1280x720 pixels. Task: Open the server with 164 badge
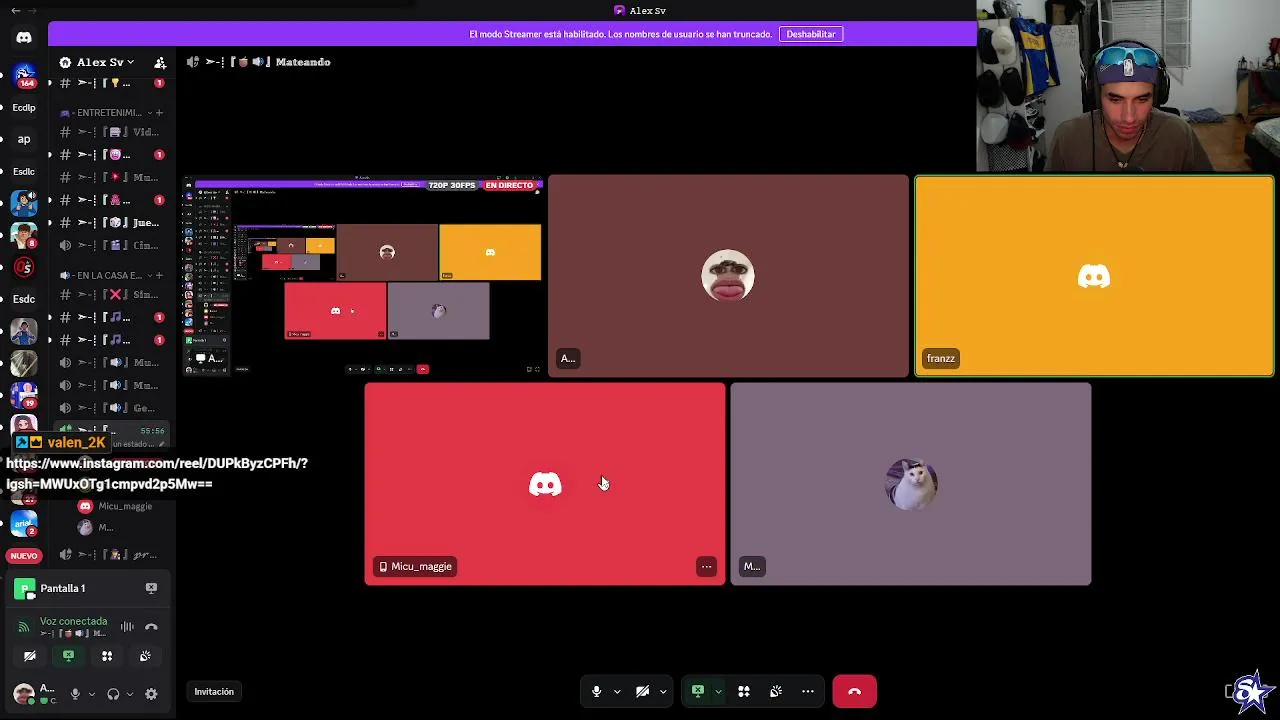tap(24, 74)
